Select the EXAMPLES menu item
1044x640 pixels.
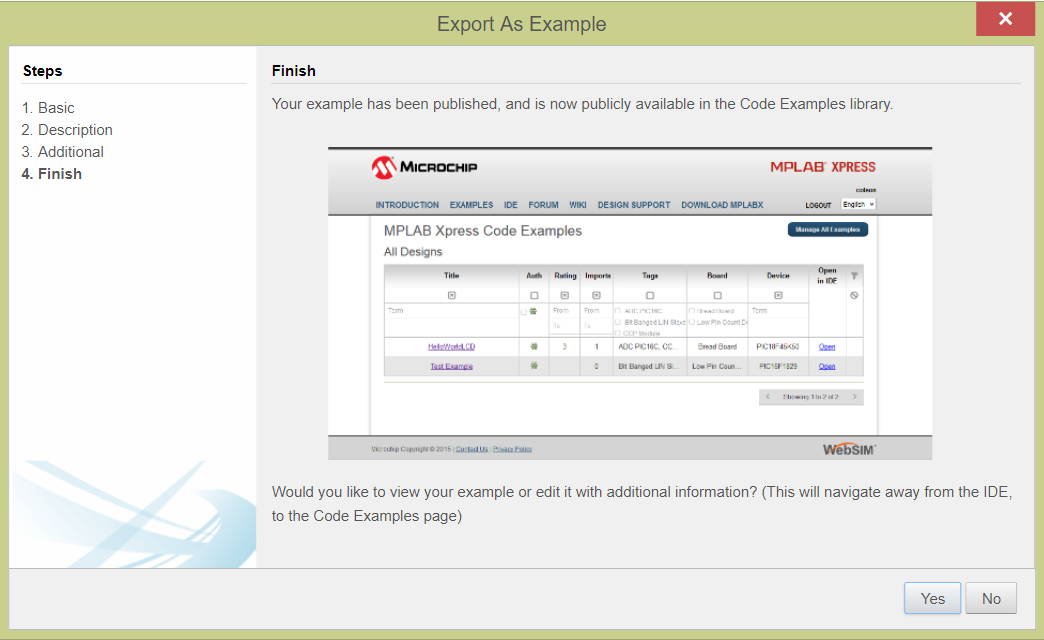pyautogui.click(x=471, y=205)
